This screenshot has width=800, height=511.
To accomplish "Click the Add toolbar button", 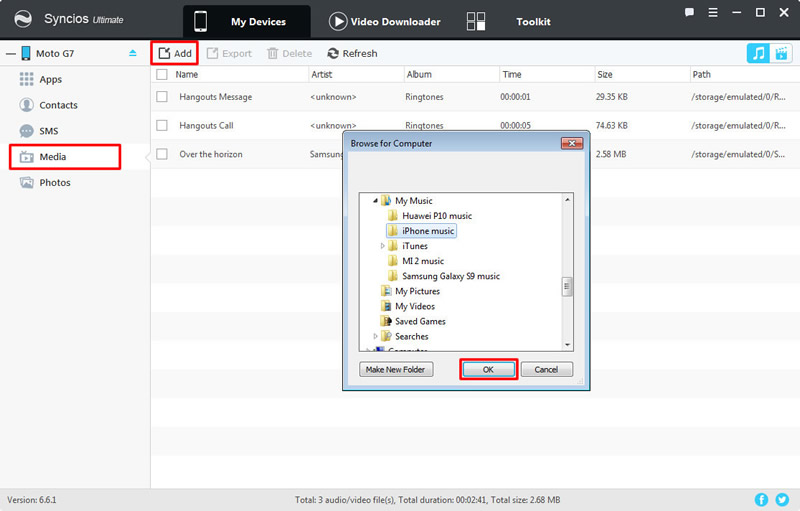I will pos(174,53).
